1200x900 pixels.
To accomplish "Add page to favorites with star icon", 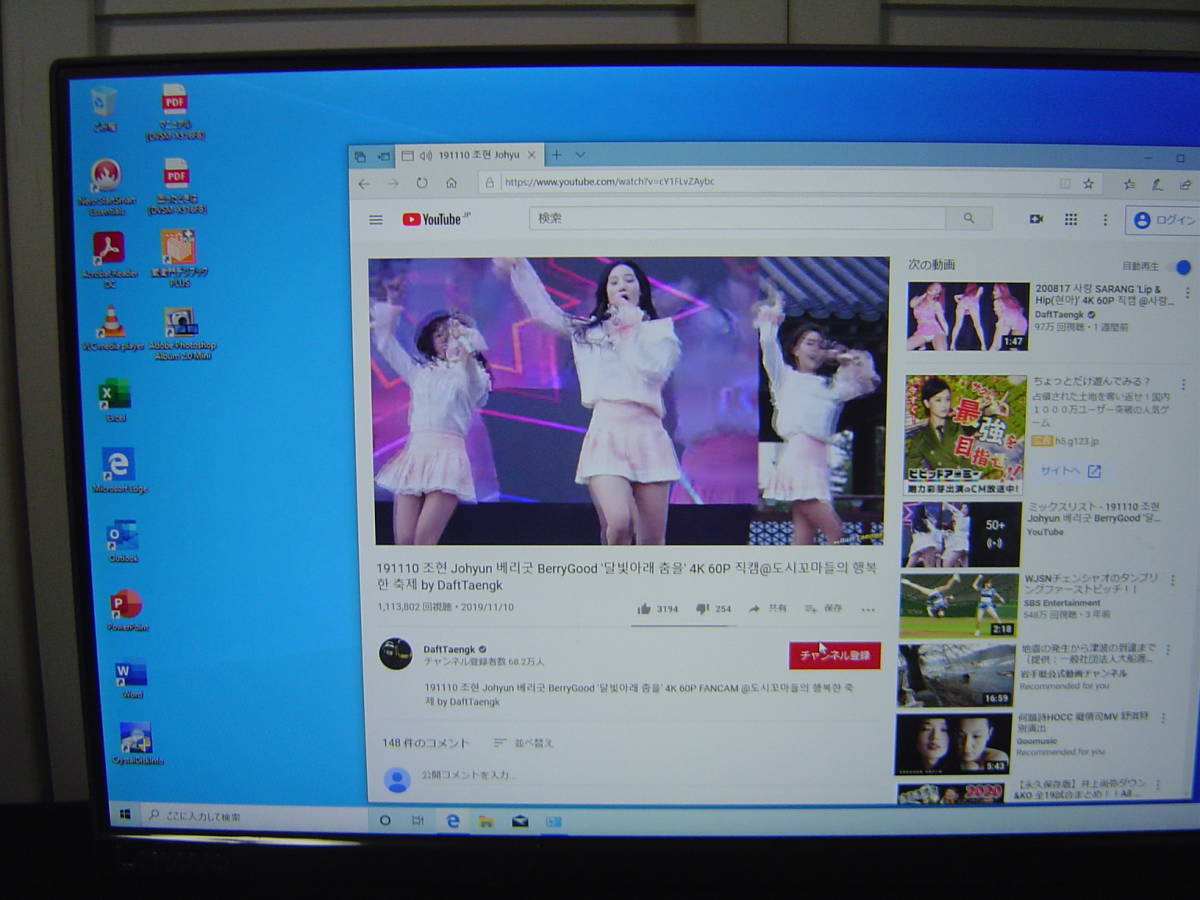I will (x=1088, y=184).
